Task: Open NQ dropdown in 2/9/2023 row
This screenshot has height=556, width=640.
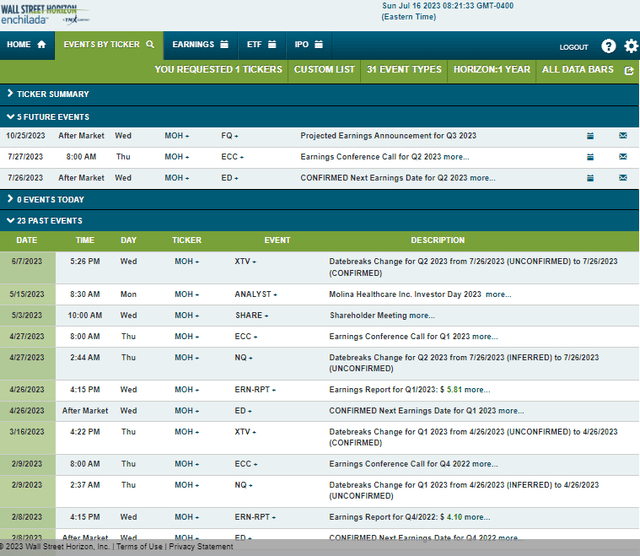Action: pyautogui.click(x=244, y=485)
